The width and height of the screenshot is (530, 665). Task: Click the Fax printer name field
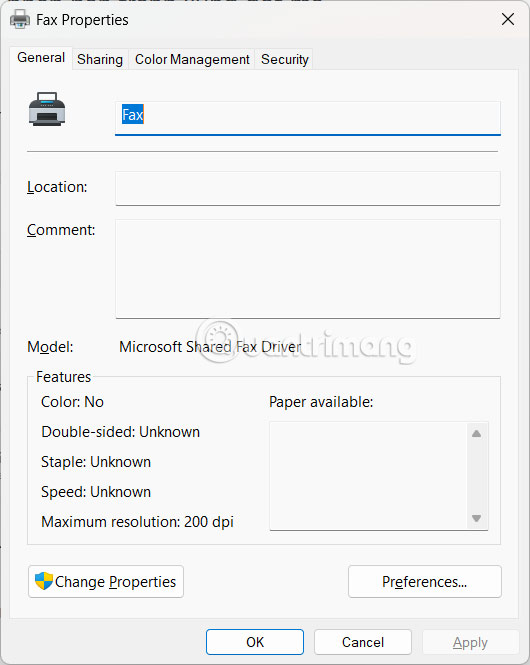coord(308,118)
